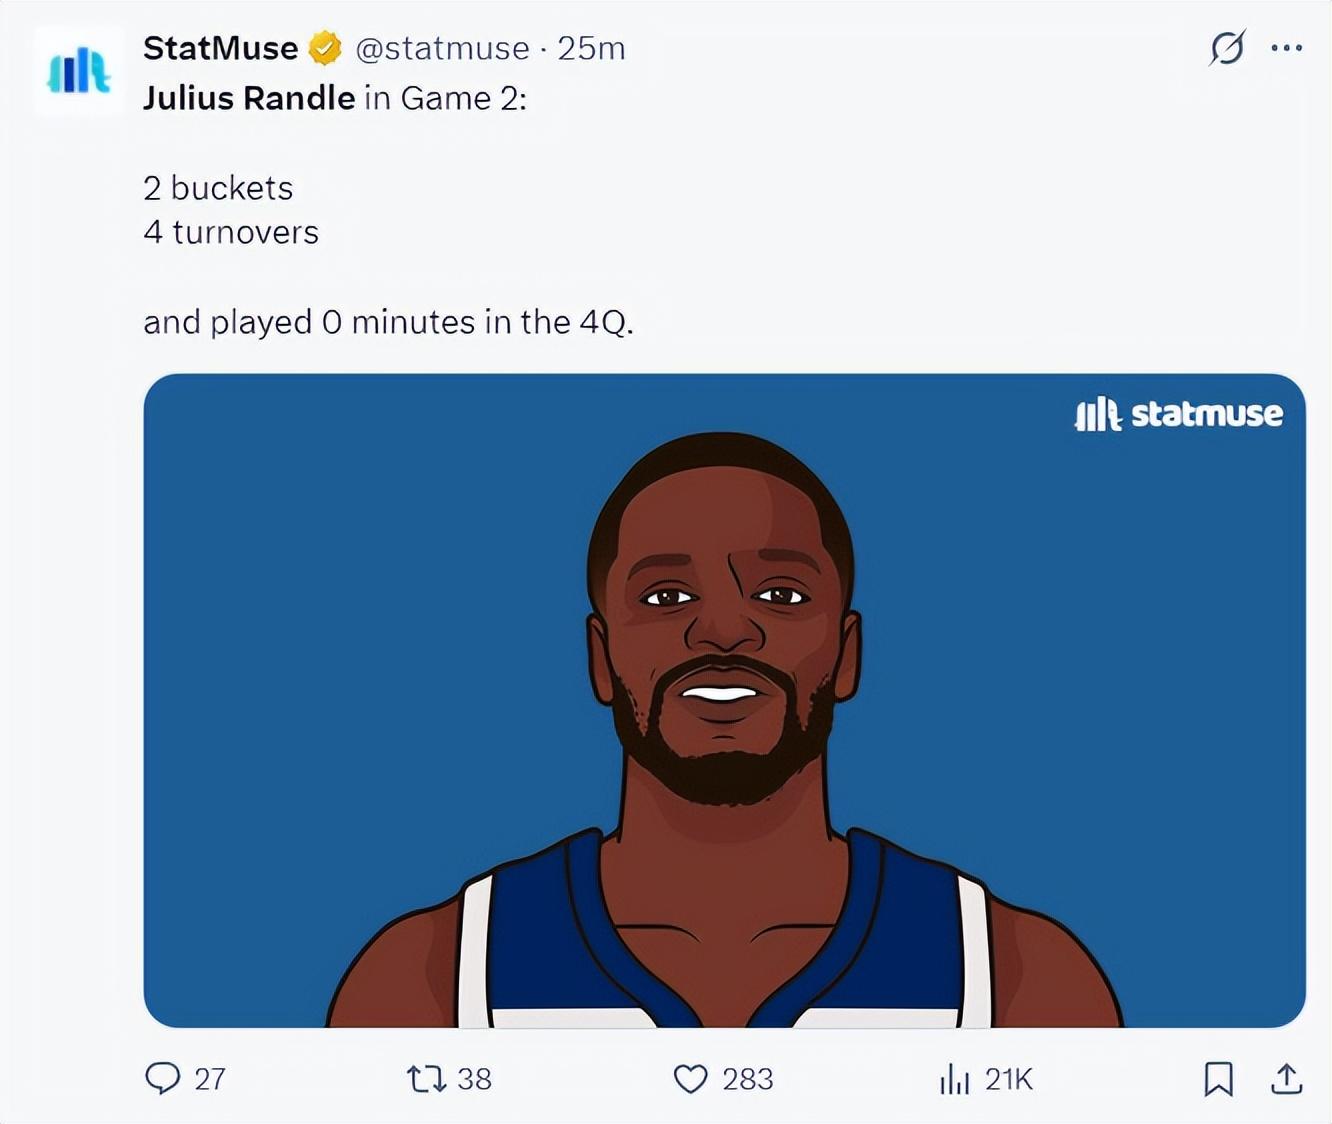Image resolution: width=1332 pixels, height=1124 pixels.
Task: Bookmark this StatMuse post
Action: 1218,1079
